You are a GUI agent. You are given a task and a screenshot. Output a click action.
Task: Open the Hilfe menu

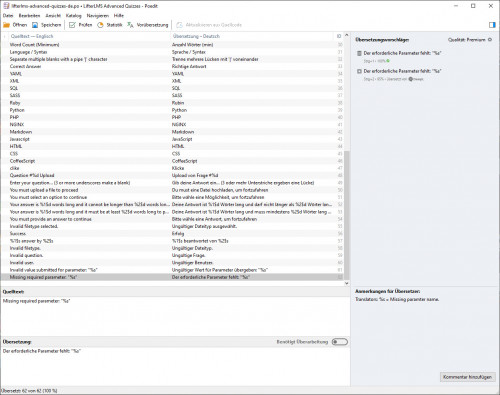coord(119,16)
